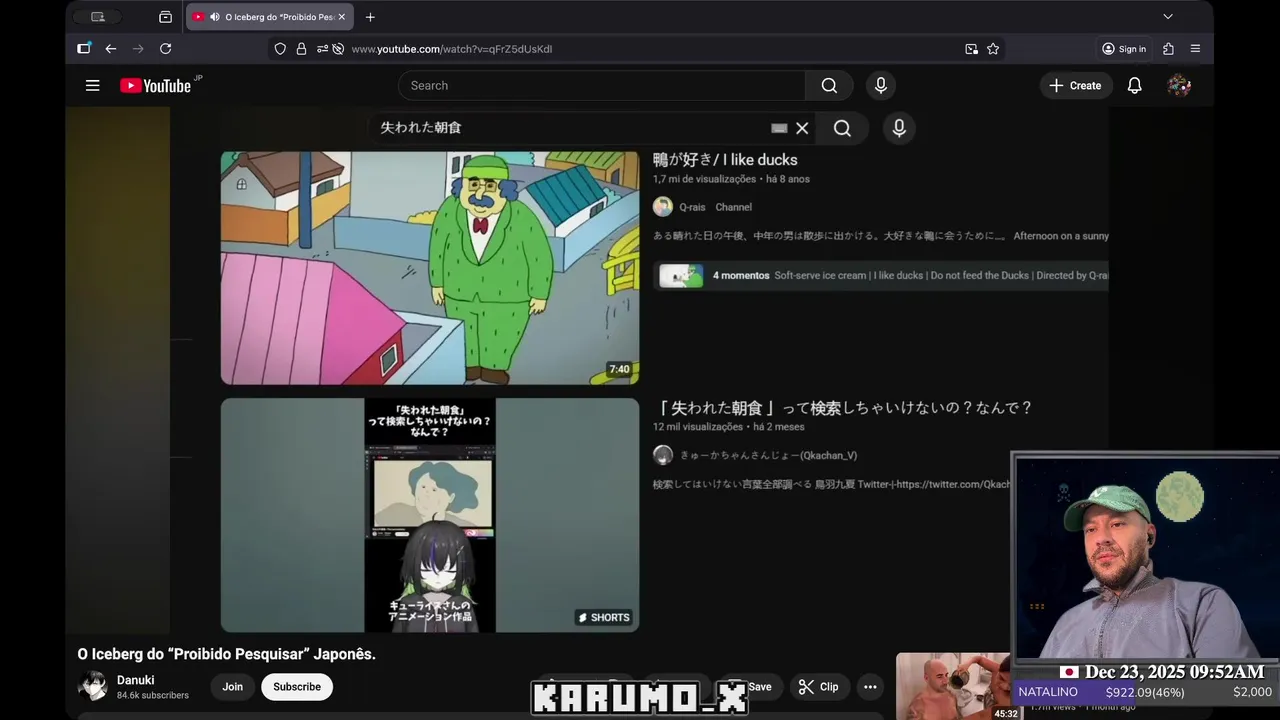Click the browser Sign in button
The image size is (1280, 720).
pyautogui.click(x=1124, y=49)
